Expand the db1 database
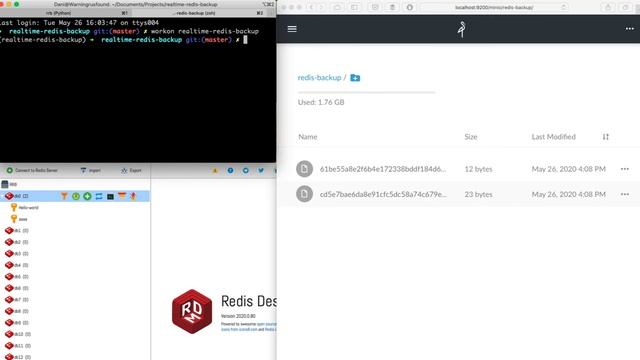This screenshot has height=360, width=640. pyautogui.click(x=17, y=231)
